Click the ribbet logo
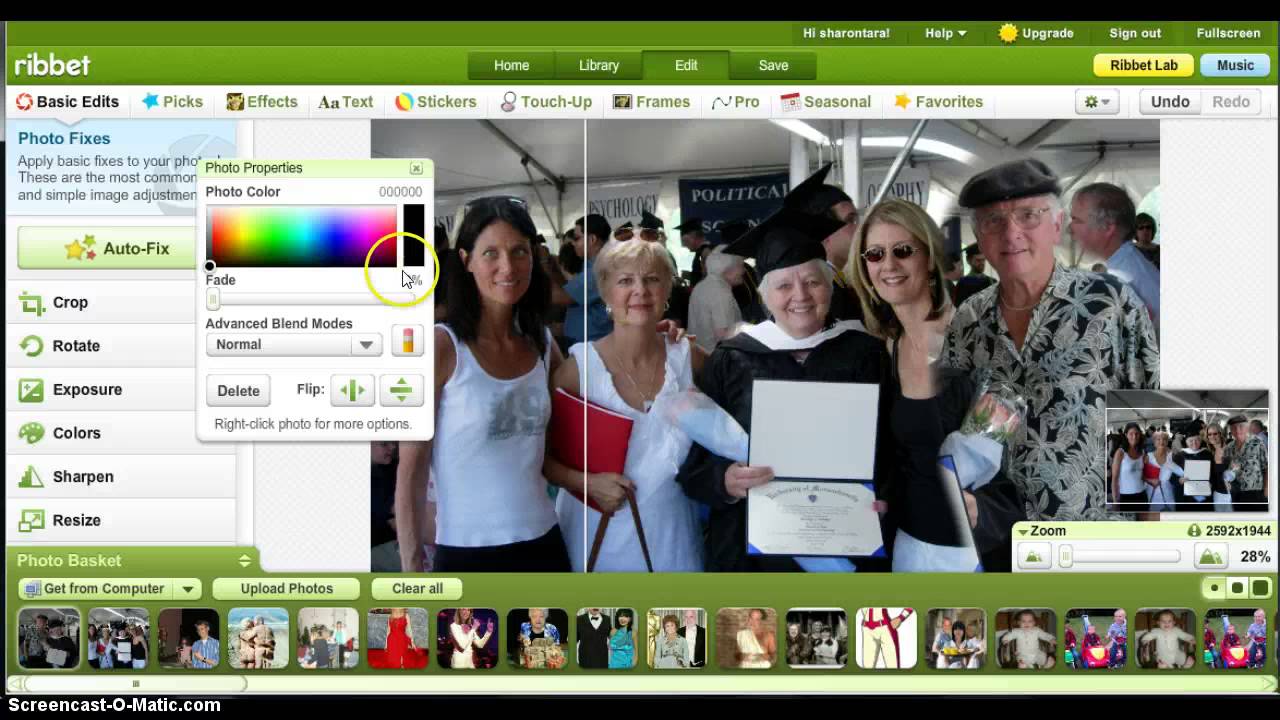 (x=52, y=65)
